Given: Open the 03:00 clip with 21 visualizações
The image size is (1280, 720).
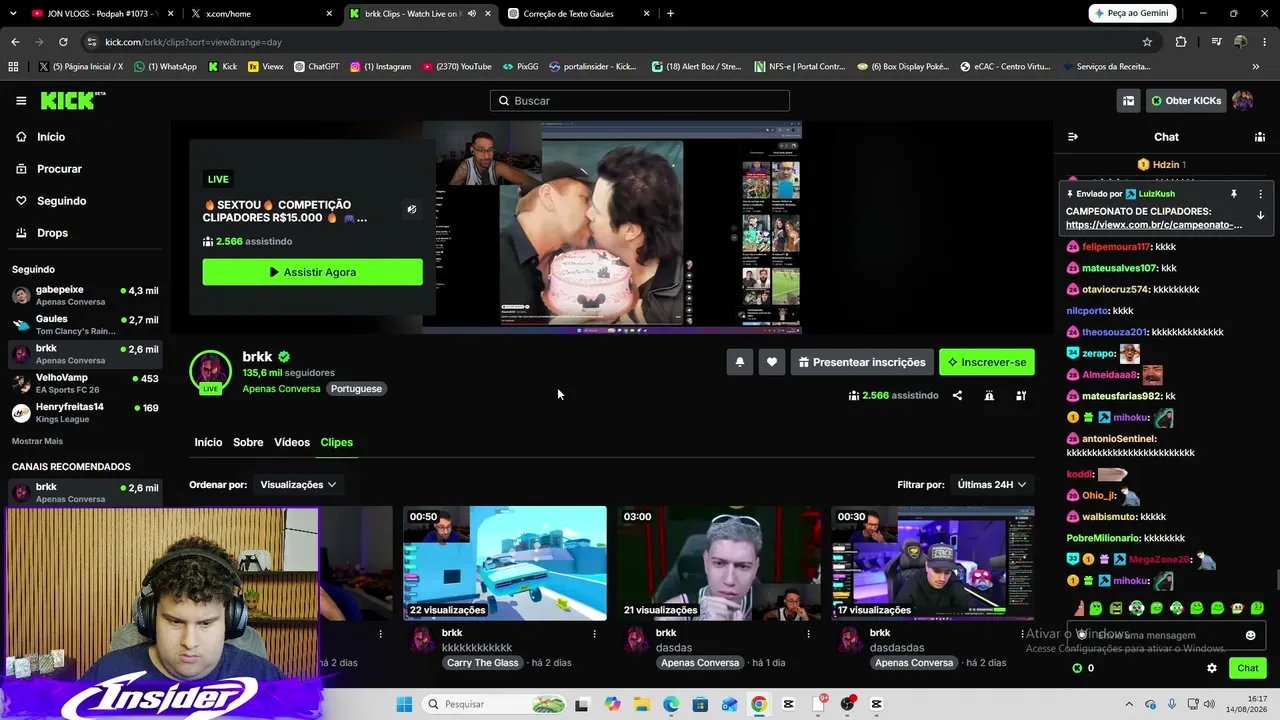Looking at the screenshot, I should point(719,563).
